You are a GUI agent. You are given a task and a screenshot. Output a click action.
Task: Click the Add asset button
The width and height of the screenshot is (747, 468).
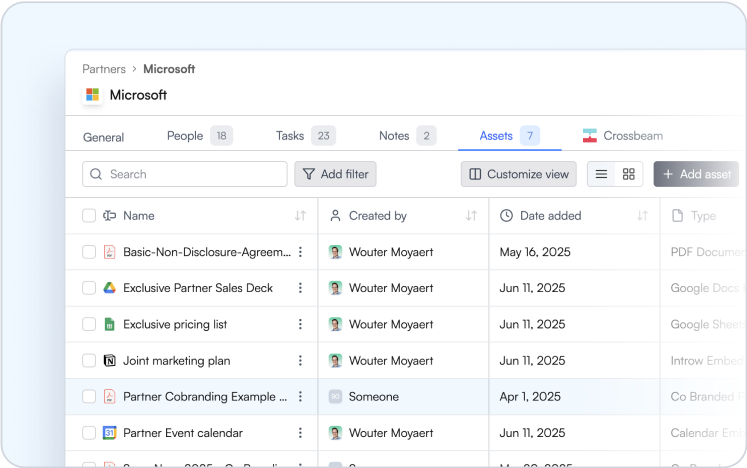[x=697, y=174]
